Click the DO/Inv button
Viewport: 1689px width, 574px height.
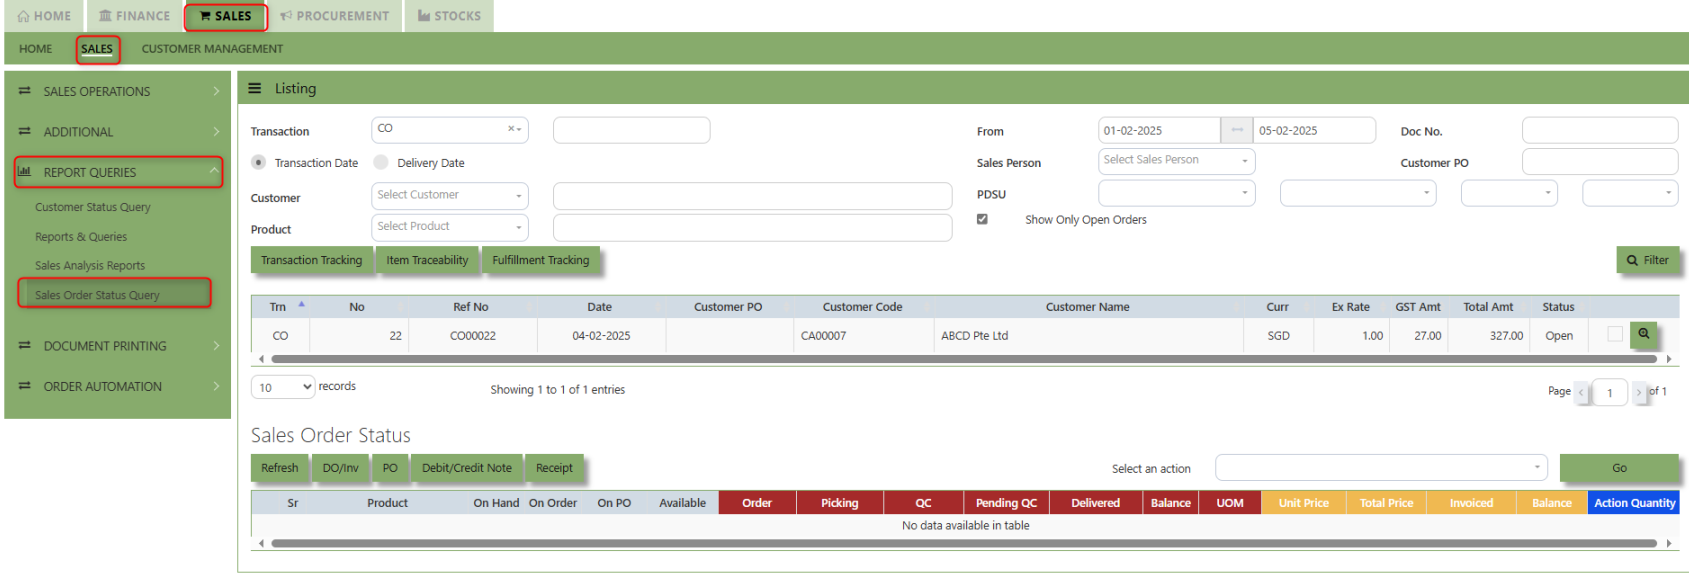point(340,468)
